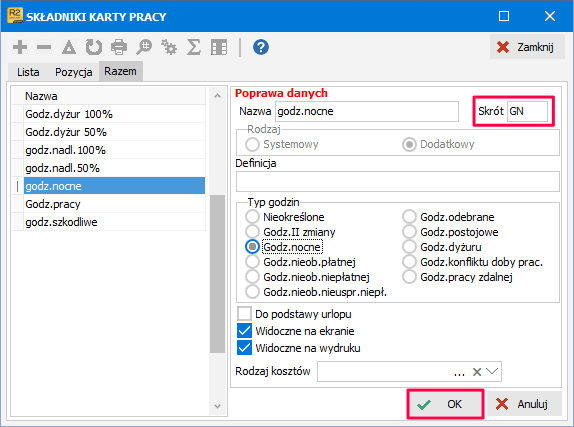This screenshot has width=574, height=427.
Task: Expand the Rodzaj kosztów dropdown arrow
Action: point(492,372)
